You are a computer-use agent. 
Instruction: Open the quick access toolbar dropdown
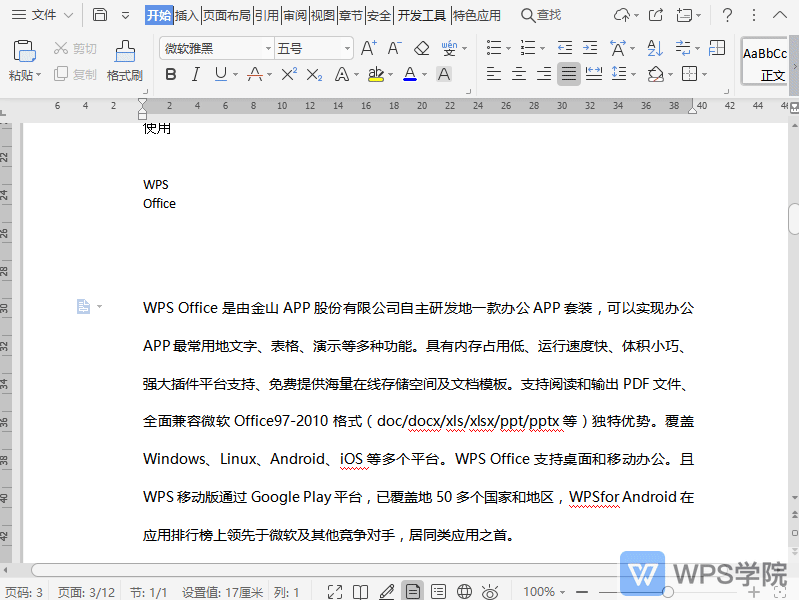[125, 15]
